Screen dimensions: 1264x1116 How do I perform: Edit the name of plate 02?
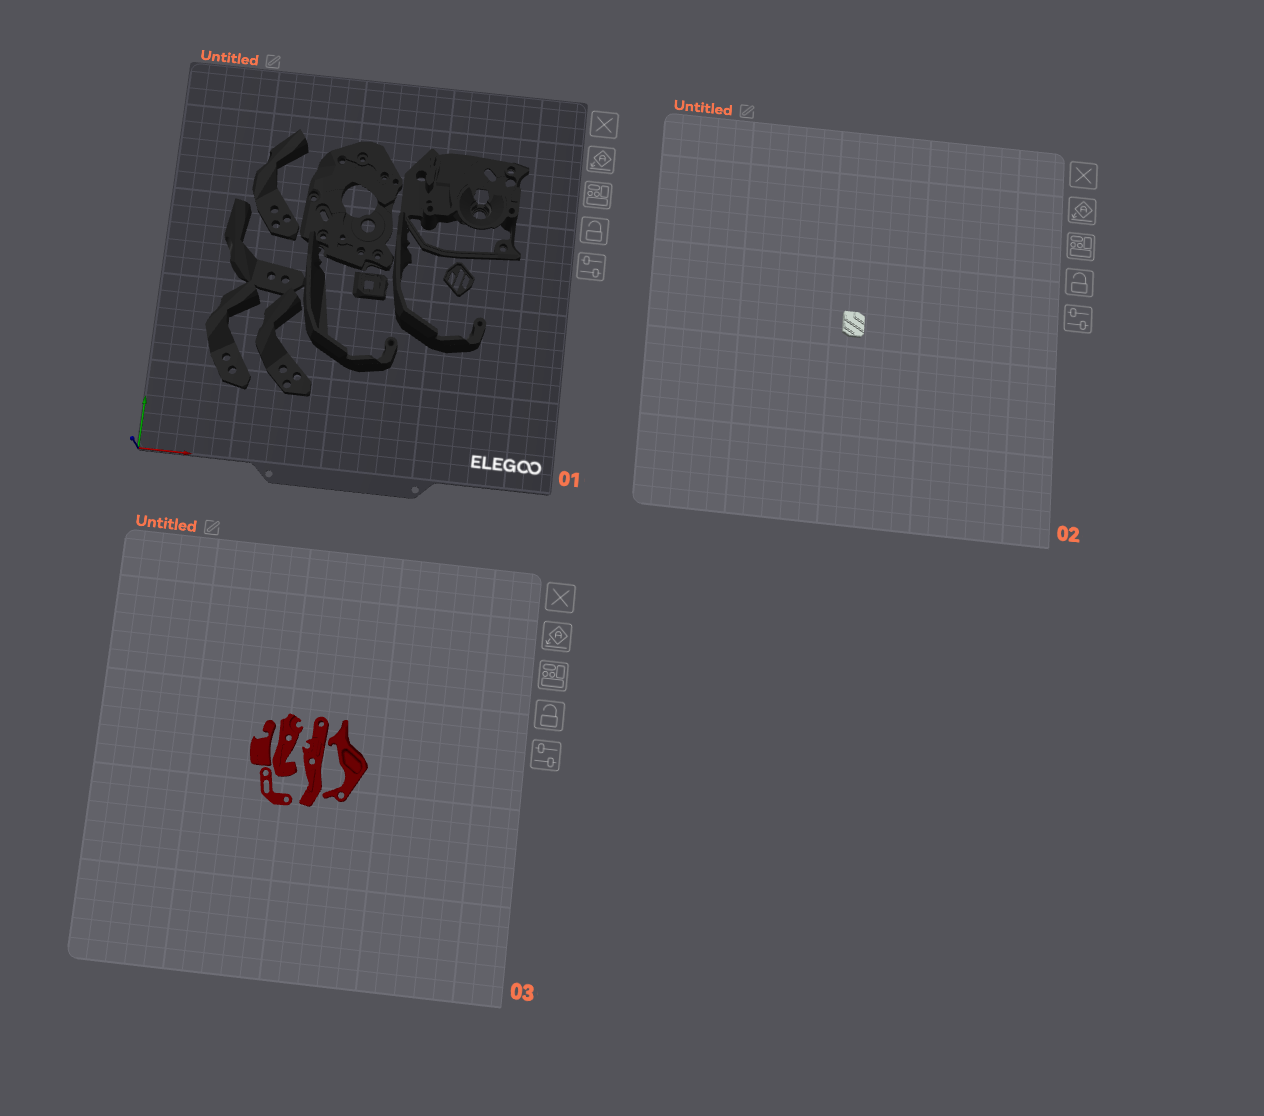(747, 111)
